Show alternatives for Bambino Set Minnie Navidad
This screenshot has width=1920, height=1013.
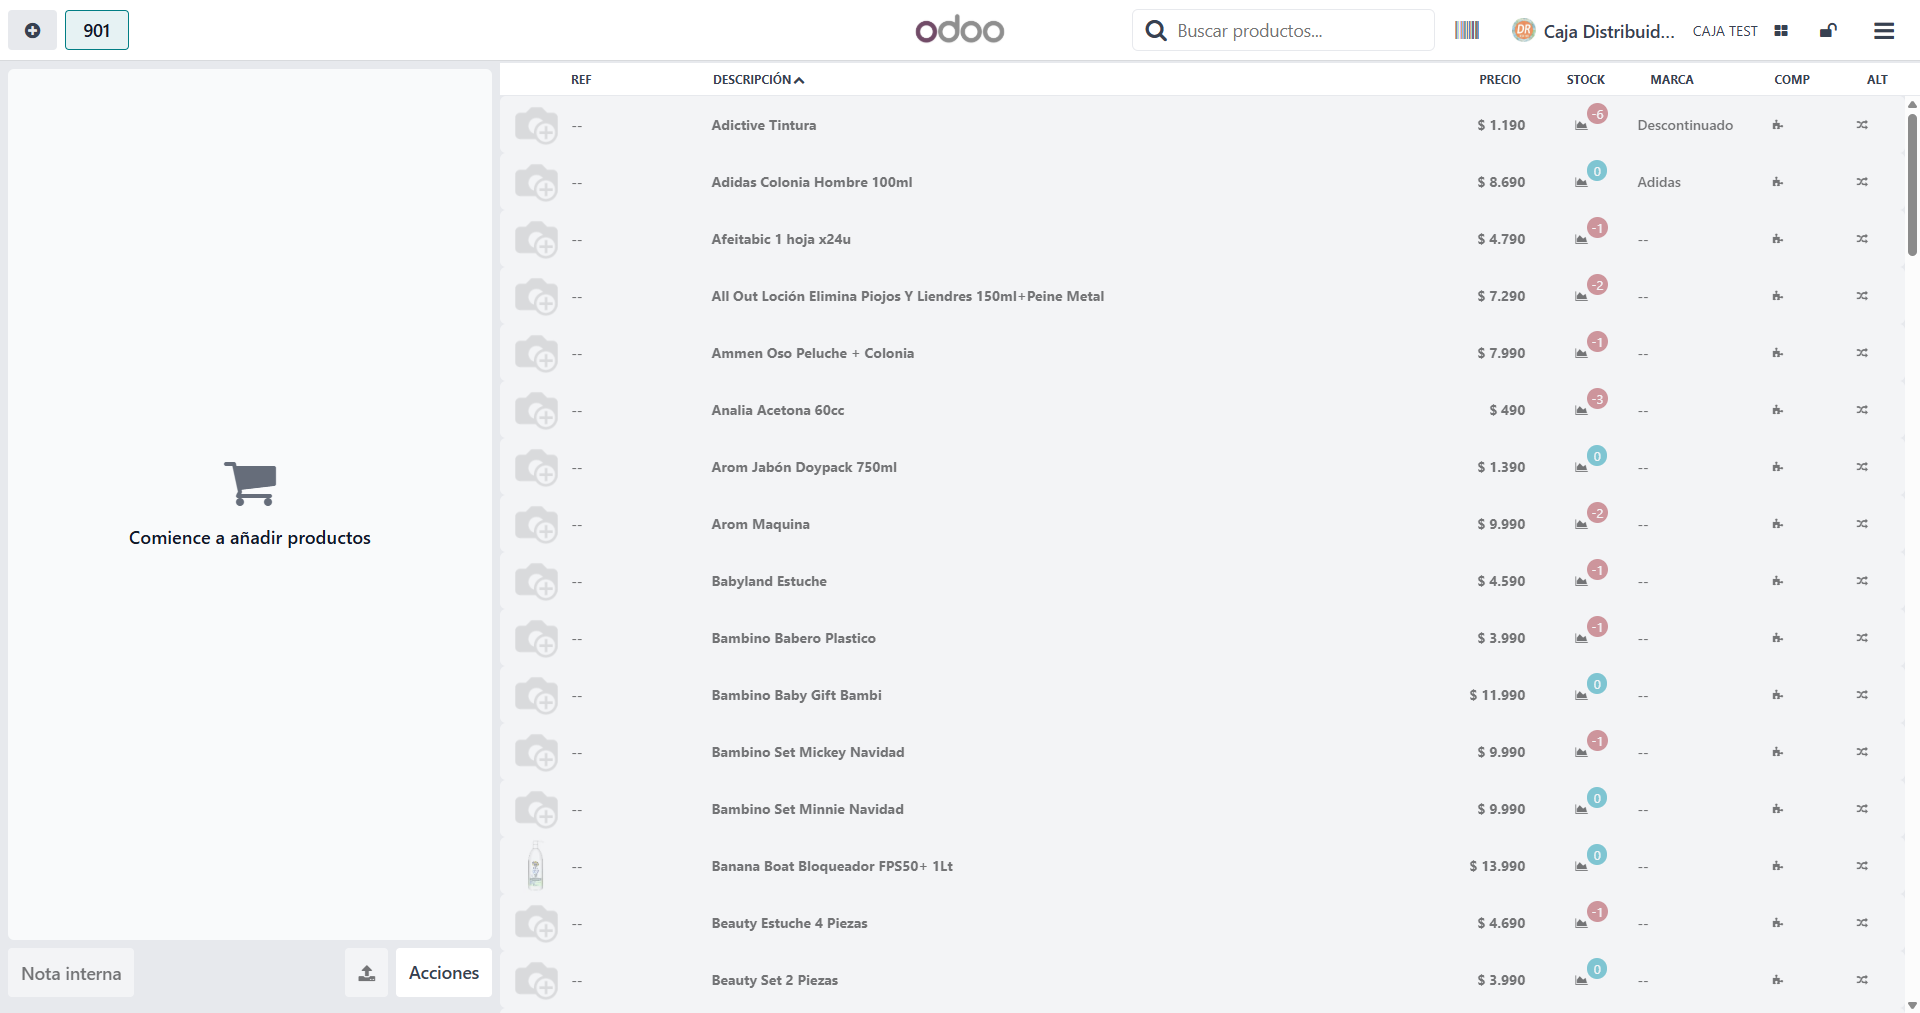point(1862,809)
